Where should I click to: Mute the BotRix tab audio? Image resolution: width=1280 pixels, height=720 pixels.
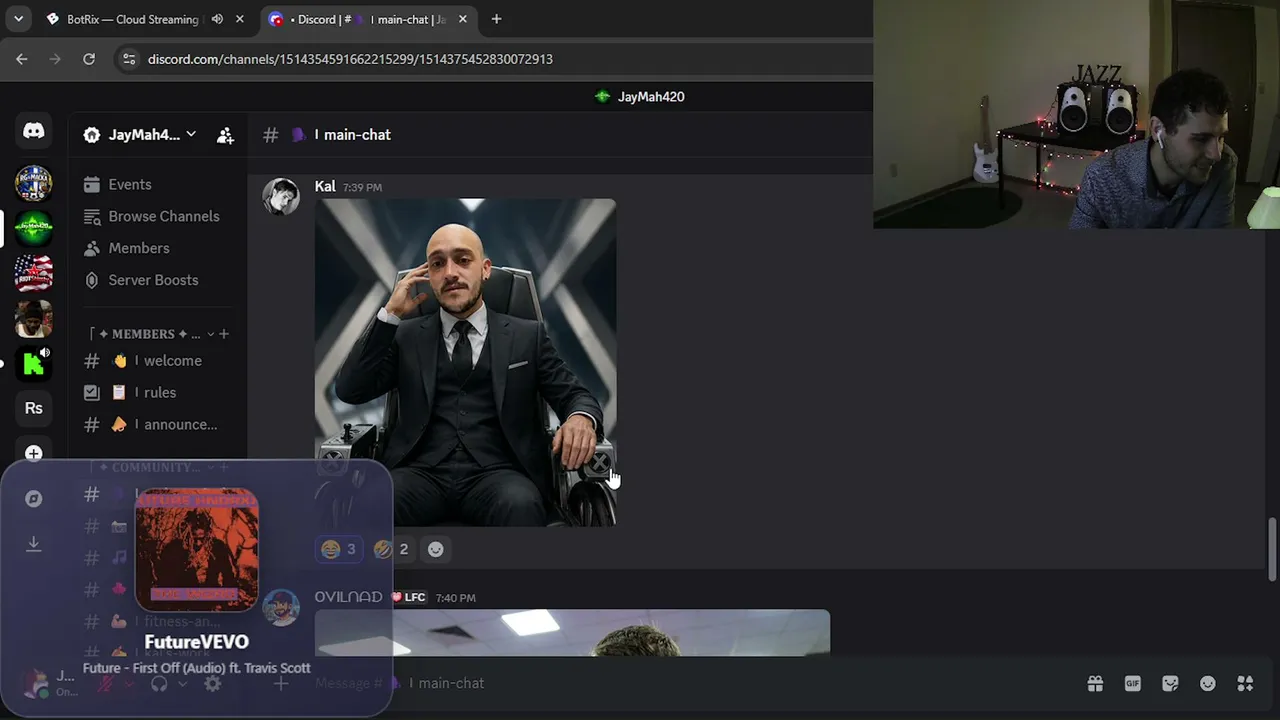[217, 19]
